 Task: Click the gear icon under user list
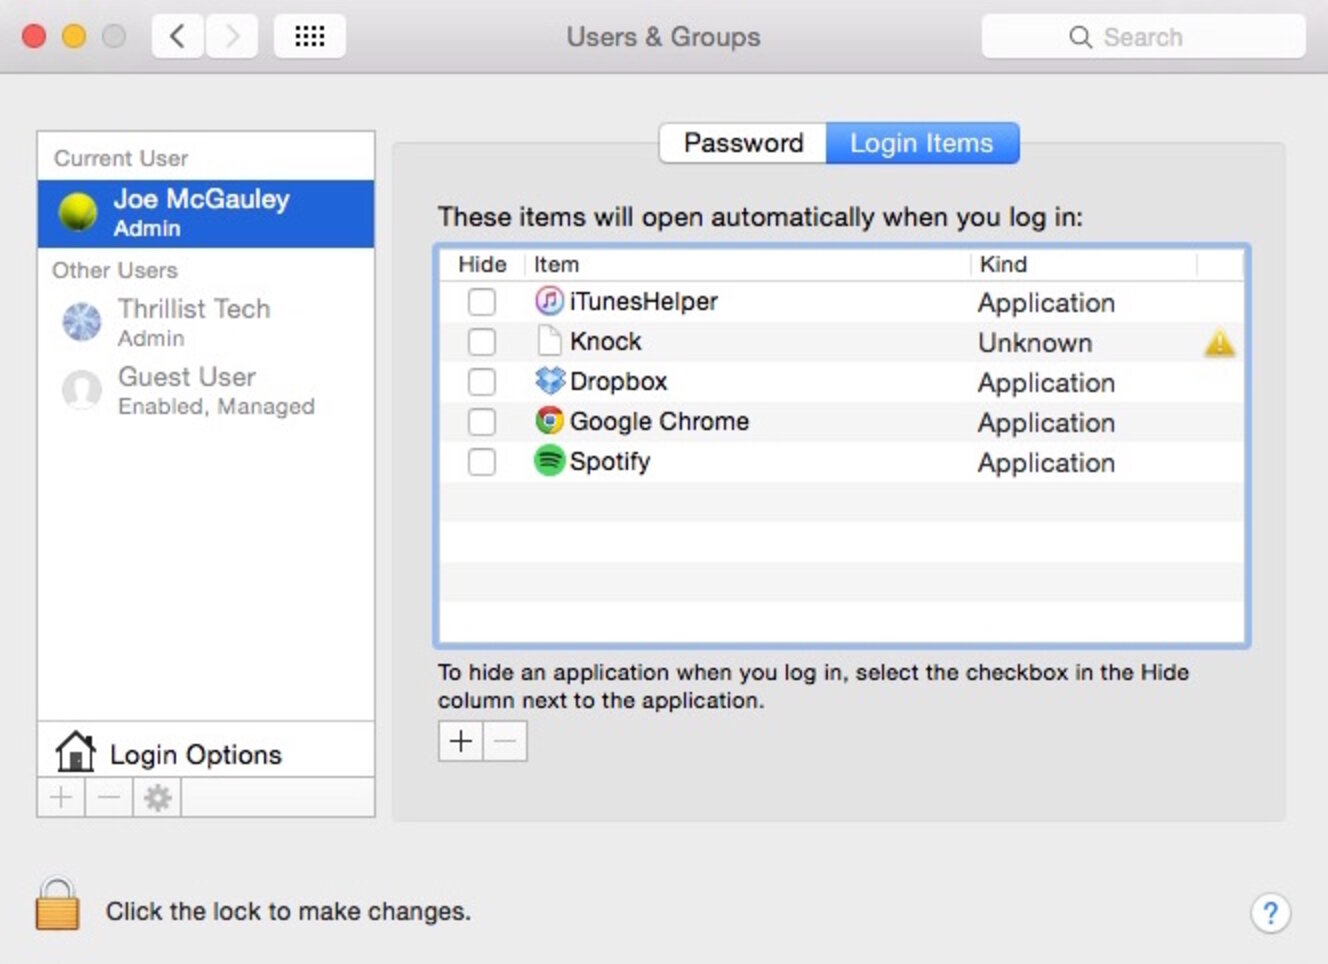[x=157, y=798]
